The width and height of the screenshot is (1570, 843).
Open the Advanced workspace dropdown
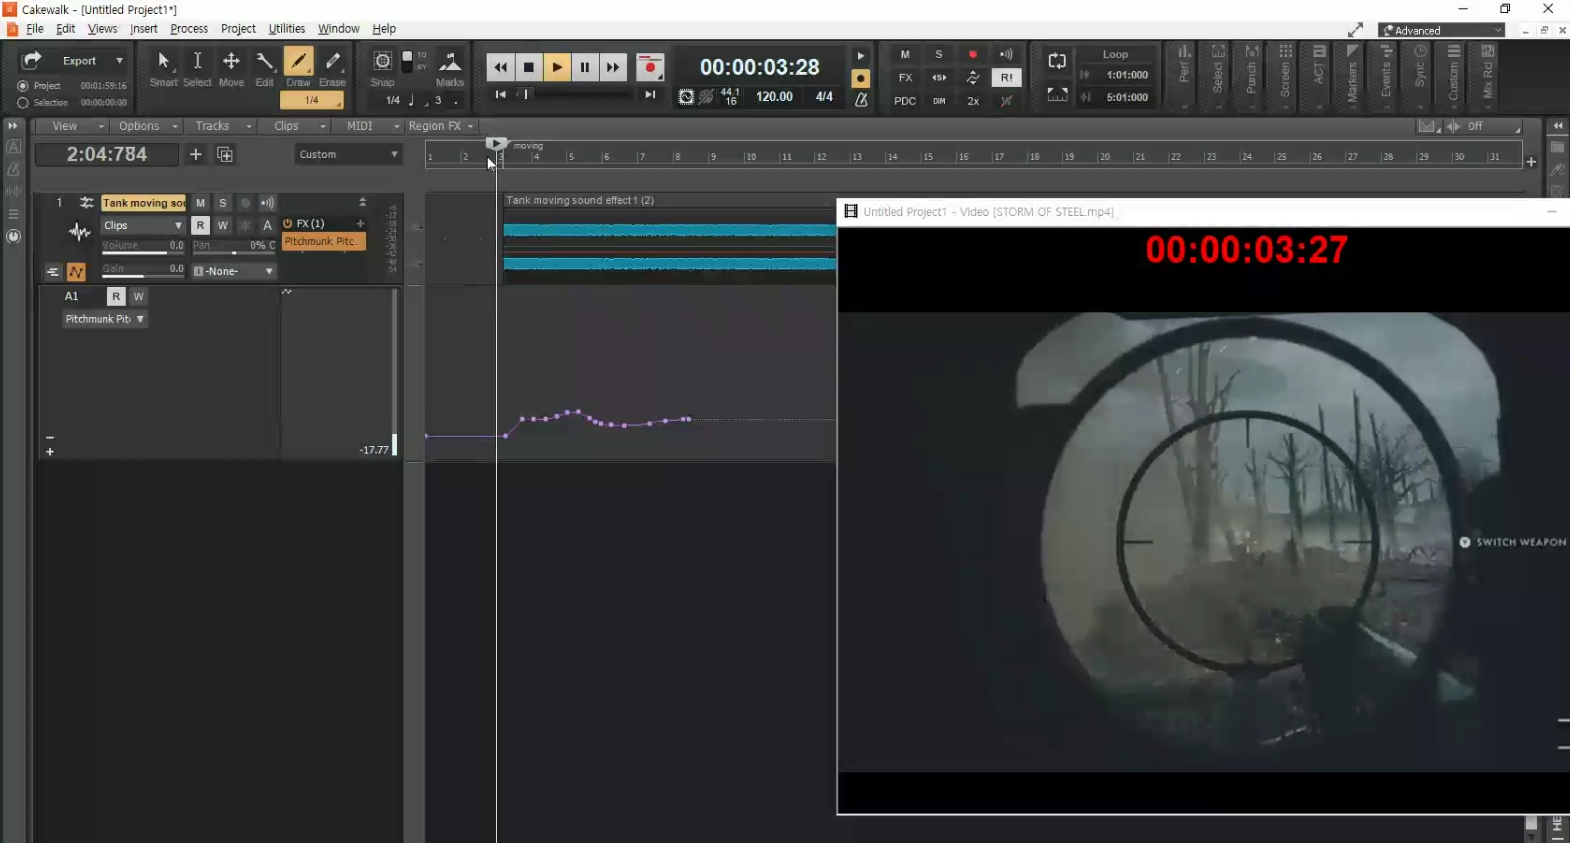click(1441, 30)
